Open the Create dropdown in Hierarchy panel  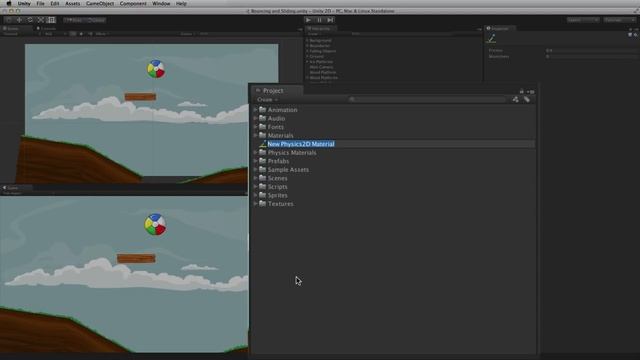point(314,34)
